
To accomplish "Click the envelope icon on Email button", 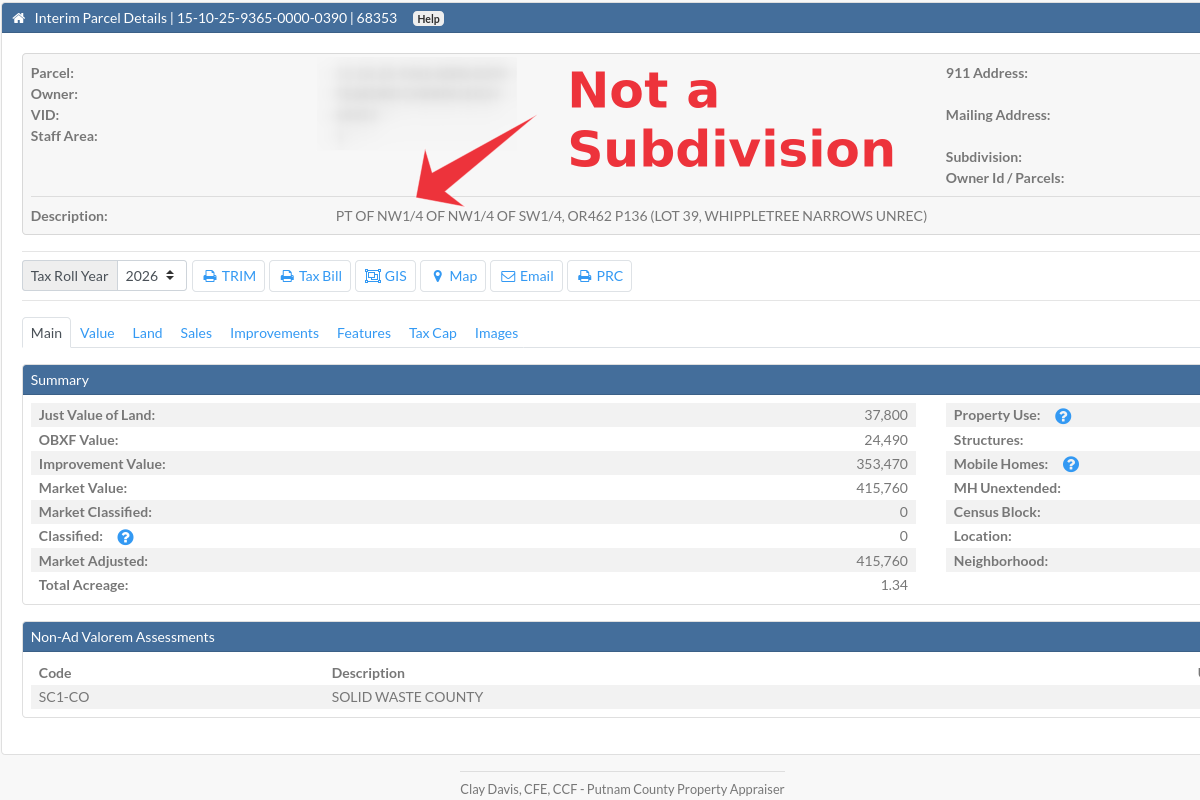I will (x=507, y=276).
